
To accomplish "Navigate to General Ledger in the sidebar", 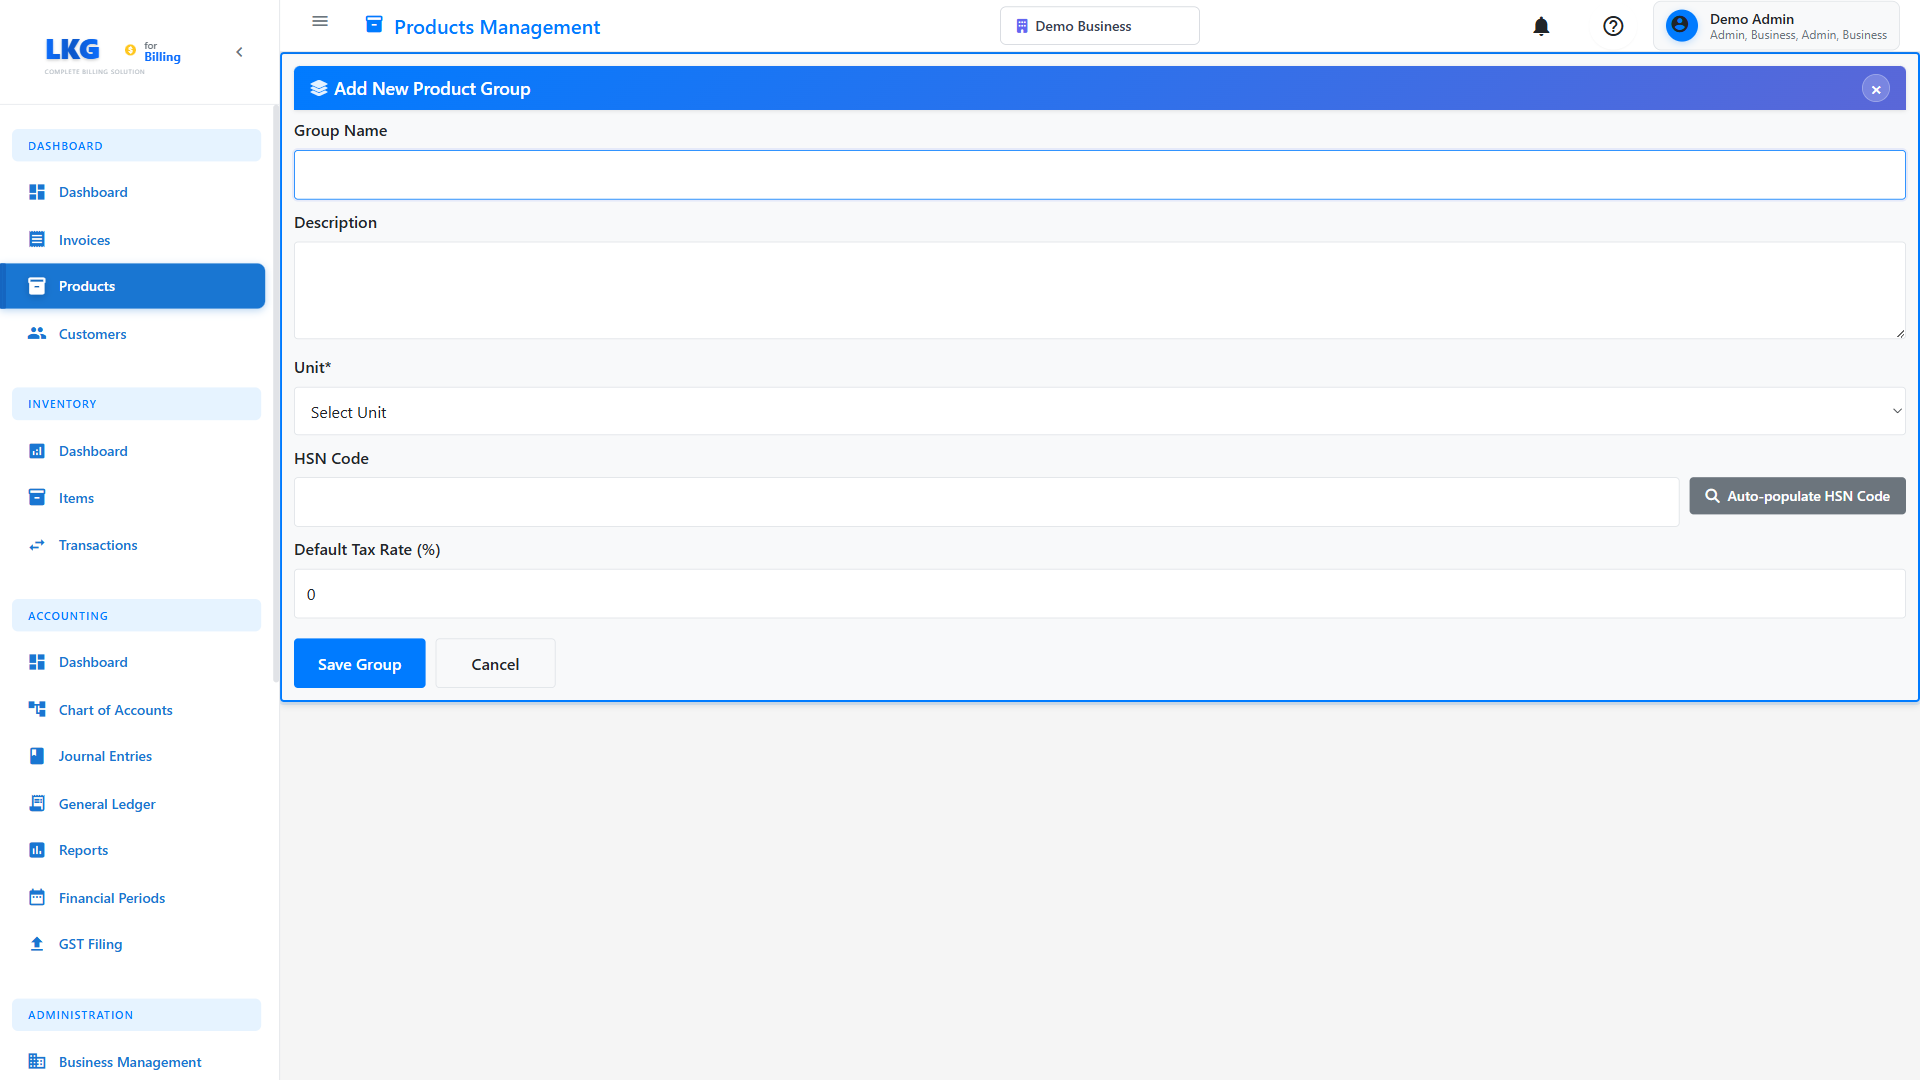I will point(107,803).
